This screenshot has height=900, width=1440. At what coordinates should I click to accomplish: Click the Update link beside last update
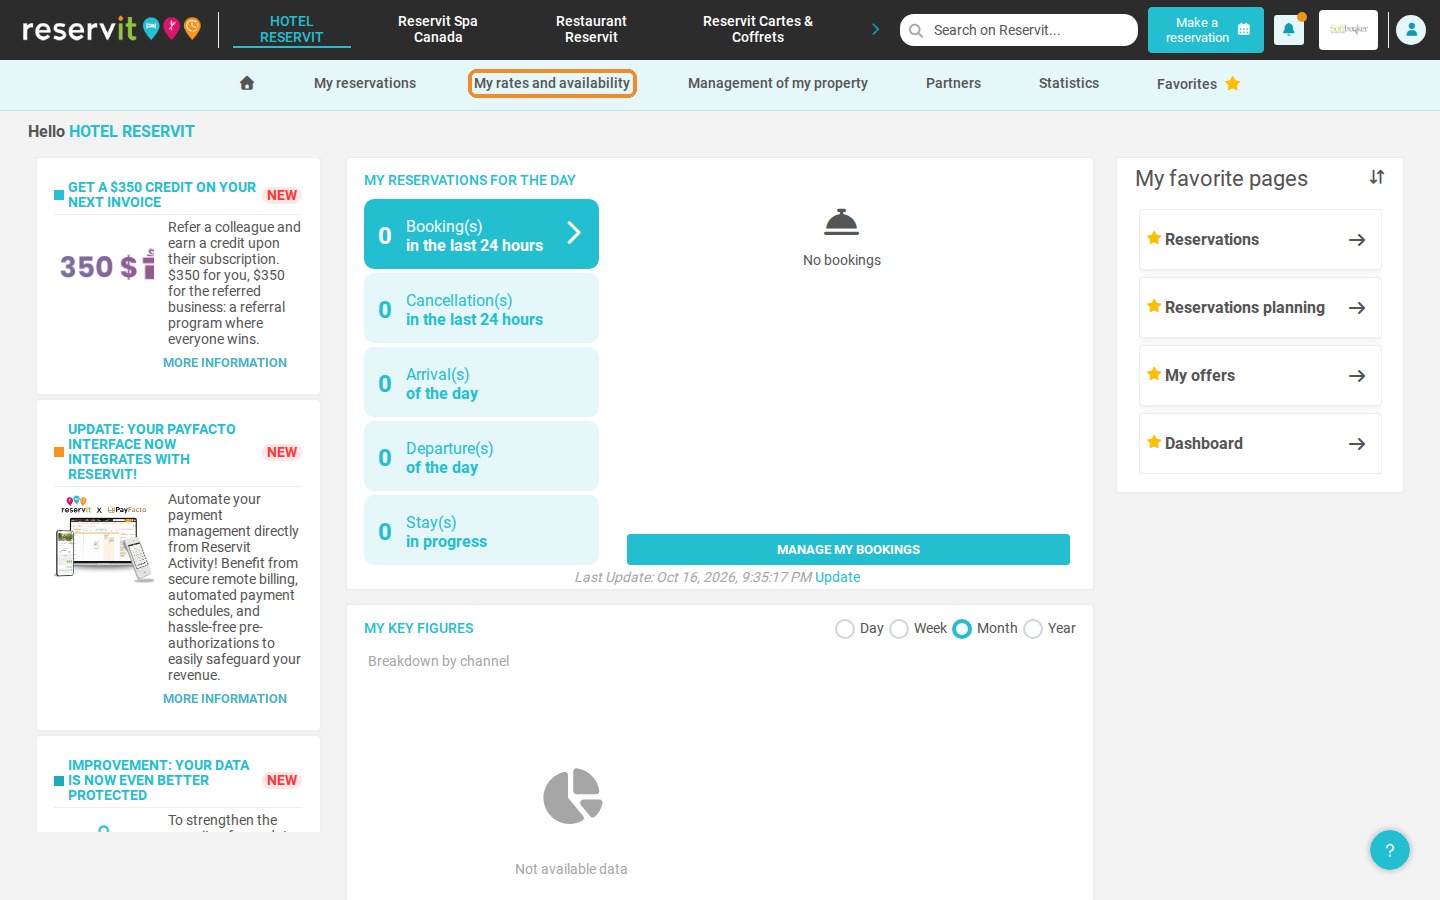point(837,577)
